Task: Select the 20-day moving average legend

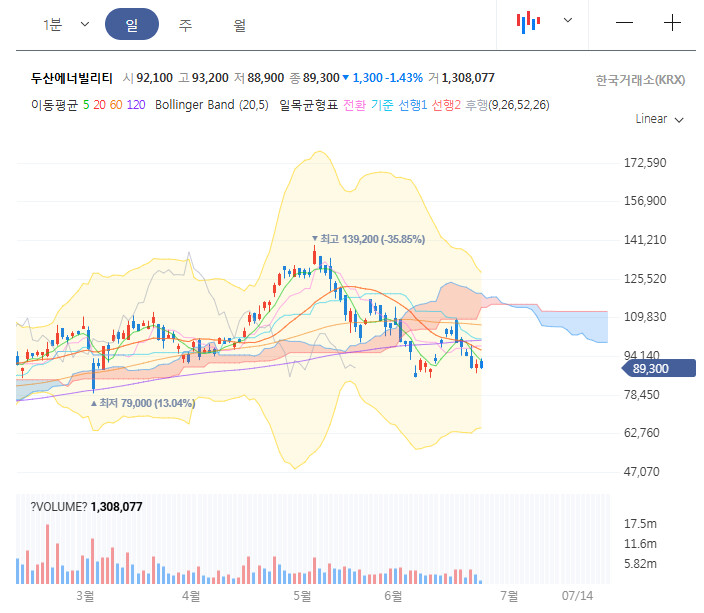Action: (99, 105)
